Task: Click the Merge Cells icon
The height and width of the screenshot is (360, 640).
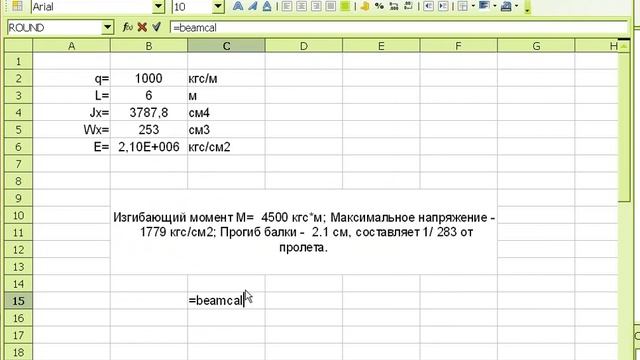Action: pyautogui.click(x=345, y=6)
